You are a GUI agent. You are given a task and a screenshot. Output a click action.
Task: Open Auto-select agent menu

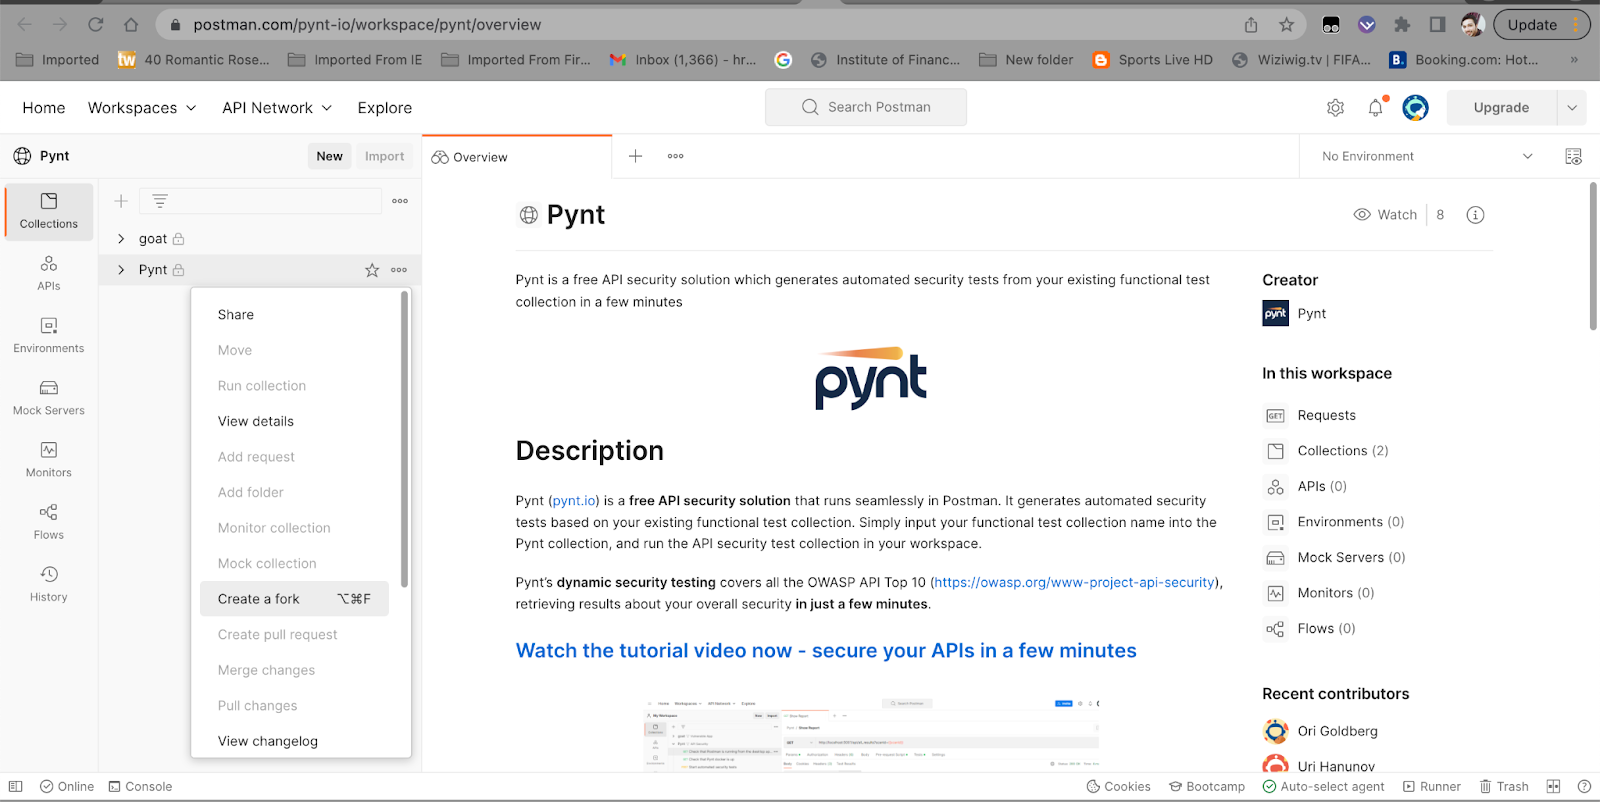tap(1323, 787)
